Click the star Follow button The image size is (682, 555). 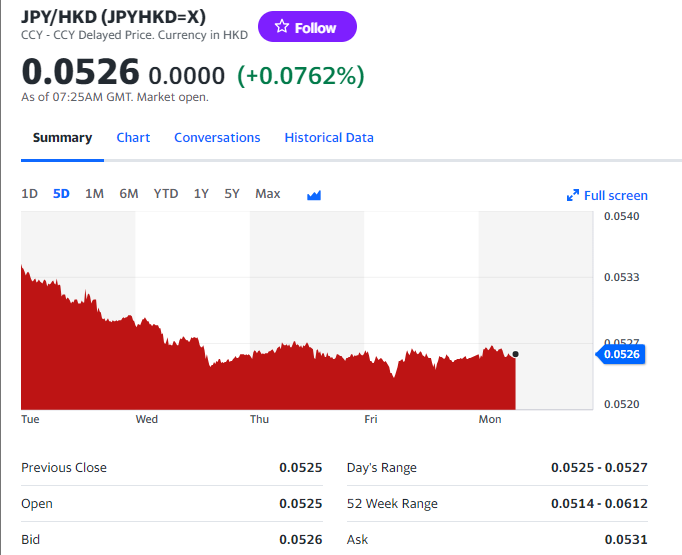click(307, 28)
